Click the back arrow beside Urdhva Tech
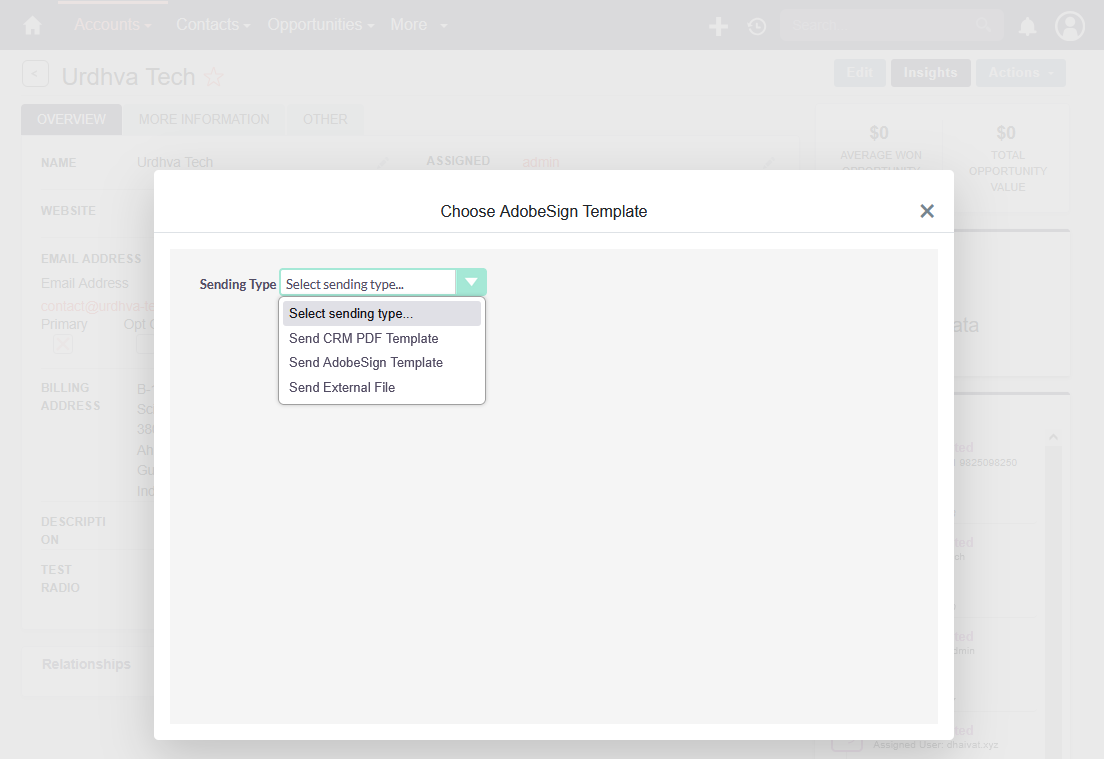Screen dimensions: 1104x759 click(x=35, y=73)
